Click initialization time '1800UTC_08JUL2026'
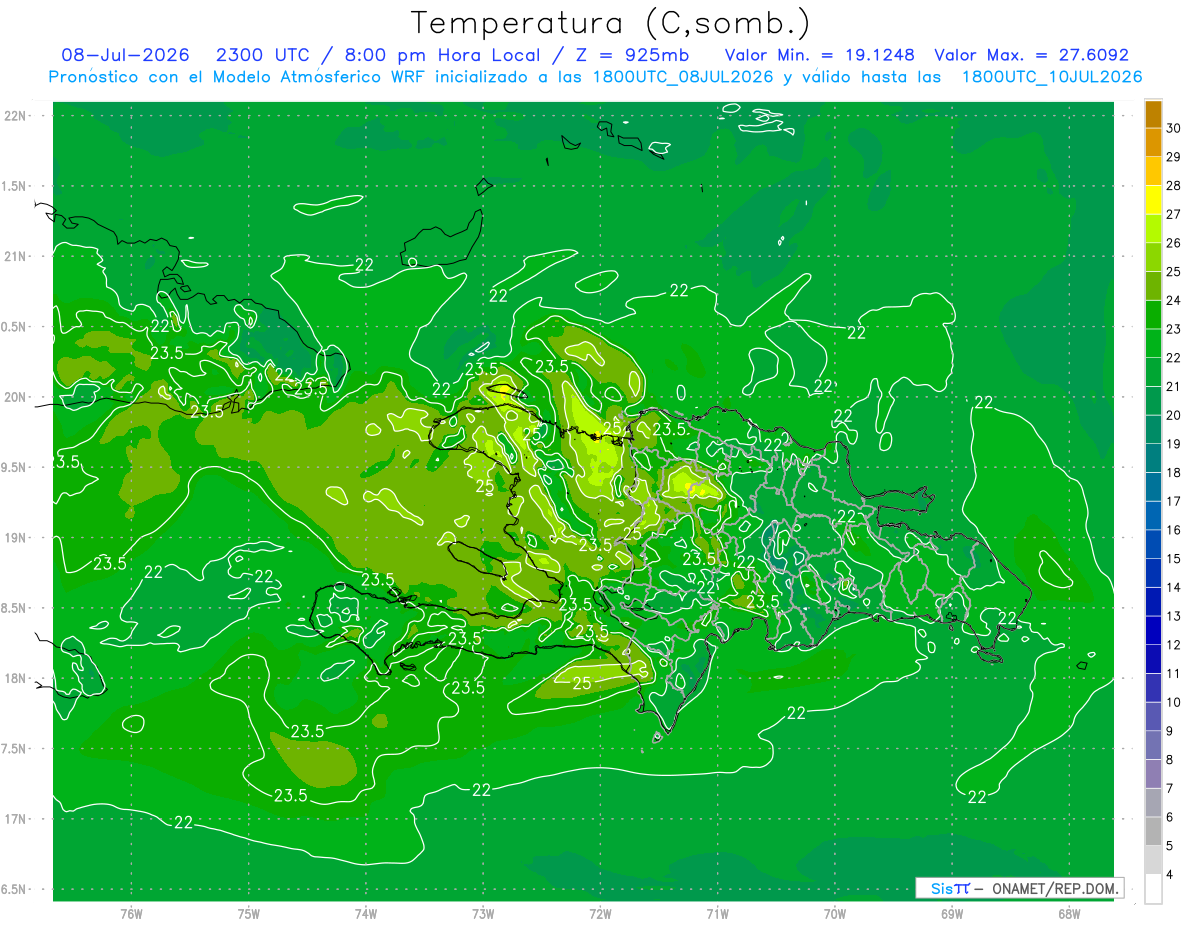The image size is (1200, 927). (x=683, y=77)
